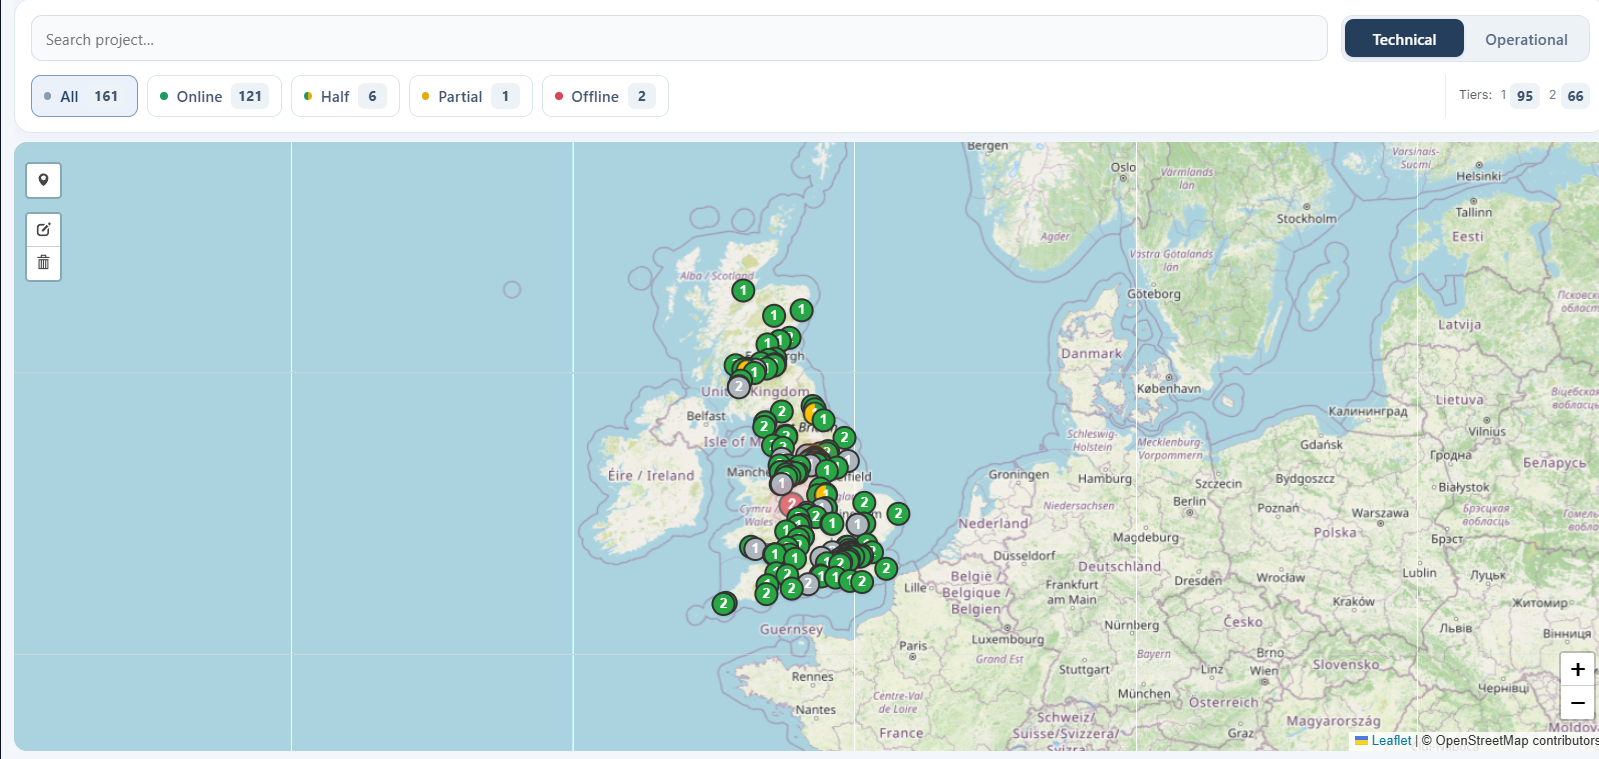Image resolution: width=1599 pixels, height=759 pixels.
Task: Filter by Partial 1 status
Action: tap(471, 96)
